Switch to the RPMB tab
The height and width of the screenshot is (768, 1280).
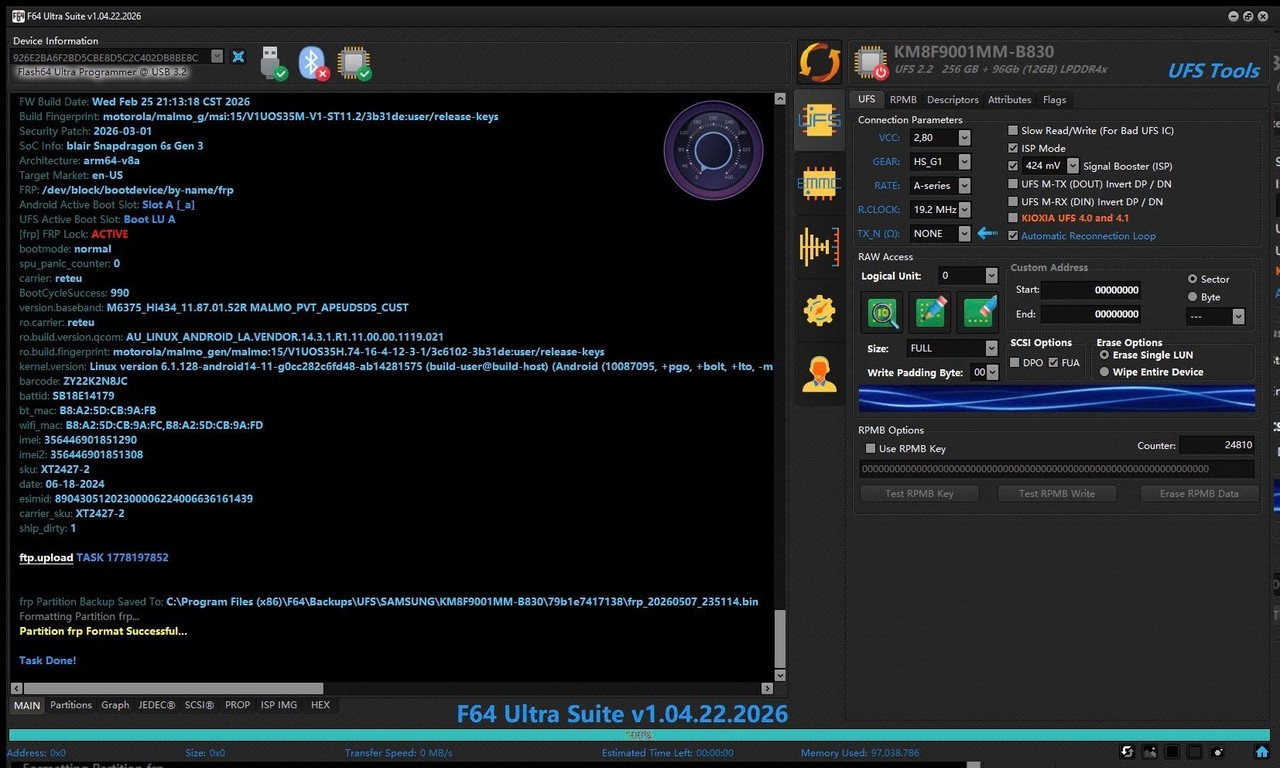pyautogui.click(x=903, y=100)
